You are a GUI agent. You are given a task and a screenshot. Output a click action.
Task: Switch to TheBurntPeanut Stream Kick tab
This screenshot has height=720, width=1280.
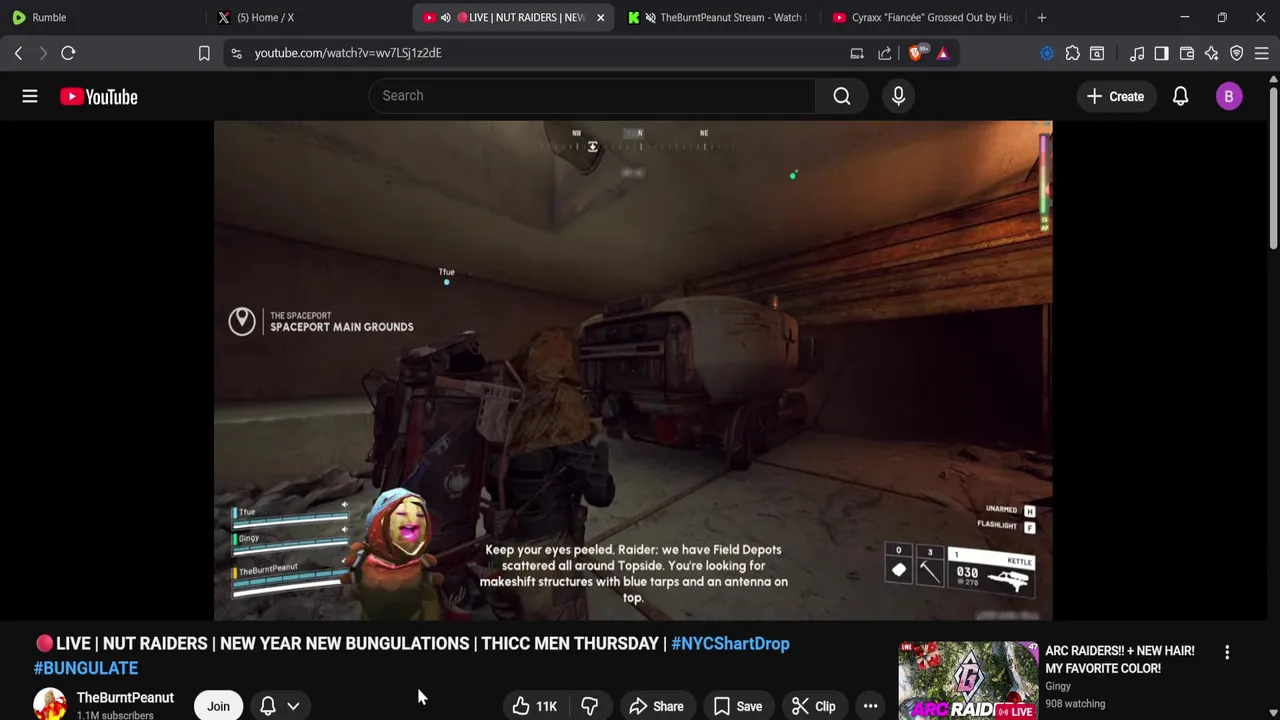718,17
